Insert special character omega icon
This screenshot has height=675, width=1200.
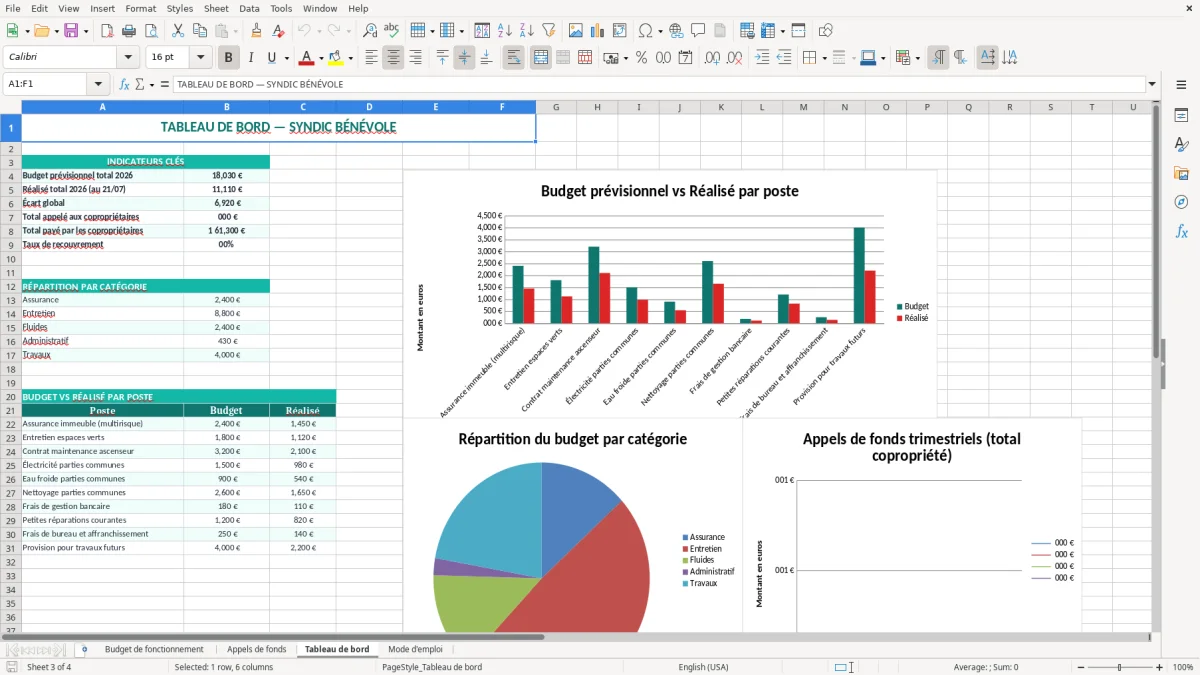[645, 31]
